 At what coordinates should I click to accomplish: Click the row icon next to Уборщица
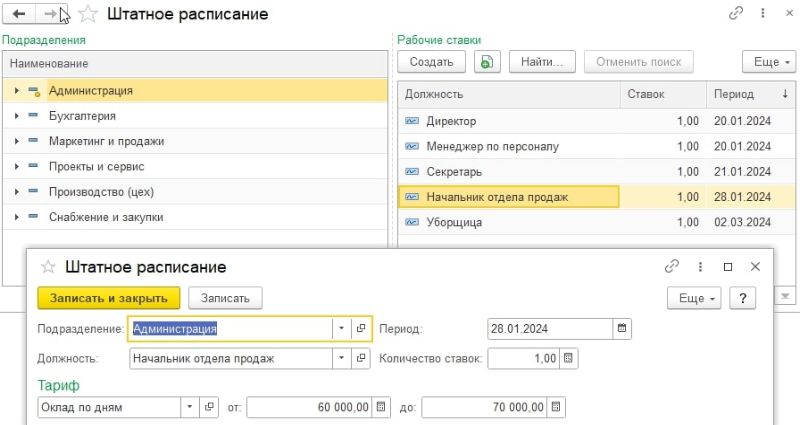point(412,222)
